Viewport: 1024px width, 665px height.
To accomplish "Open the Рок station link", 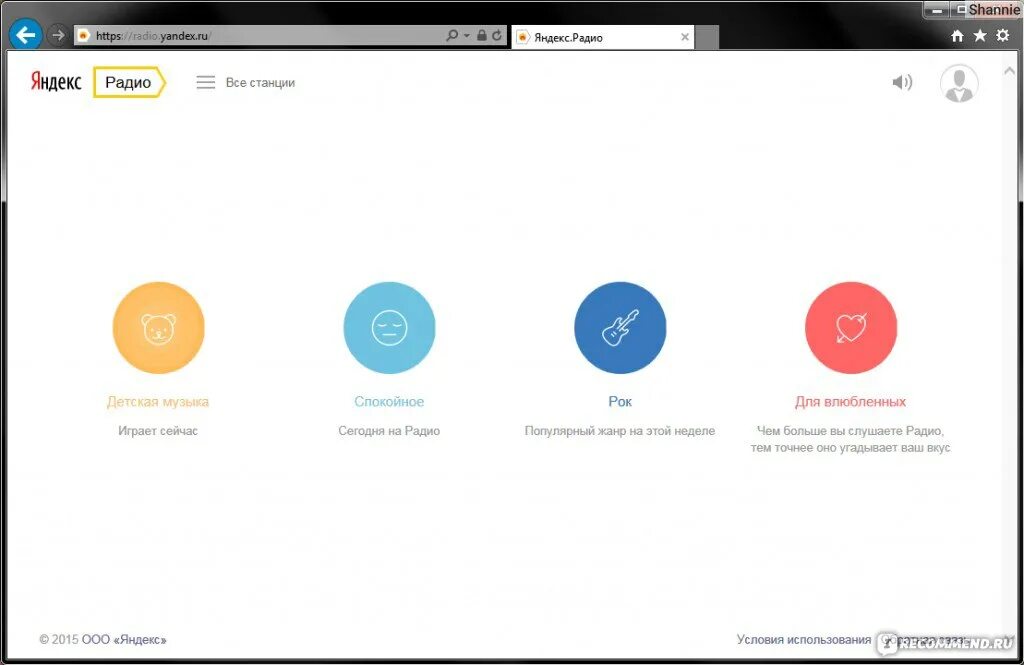I will (x=620, y=402).
